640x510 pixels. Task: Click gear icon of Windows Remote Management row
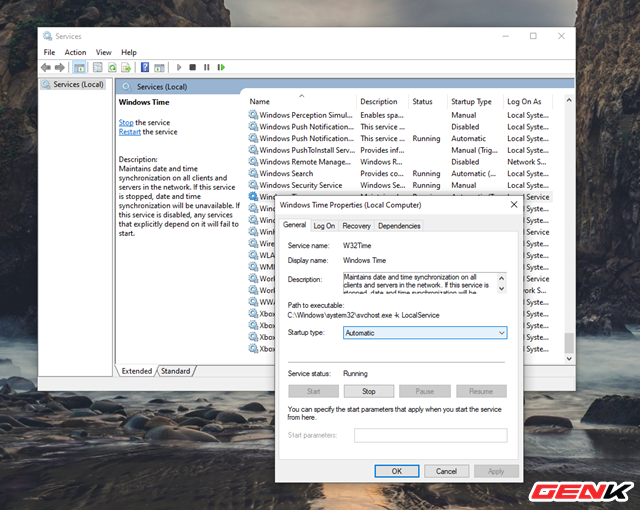point(253,162)
